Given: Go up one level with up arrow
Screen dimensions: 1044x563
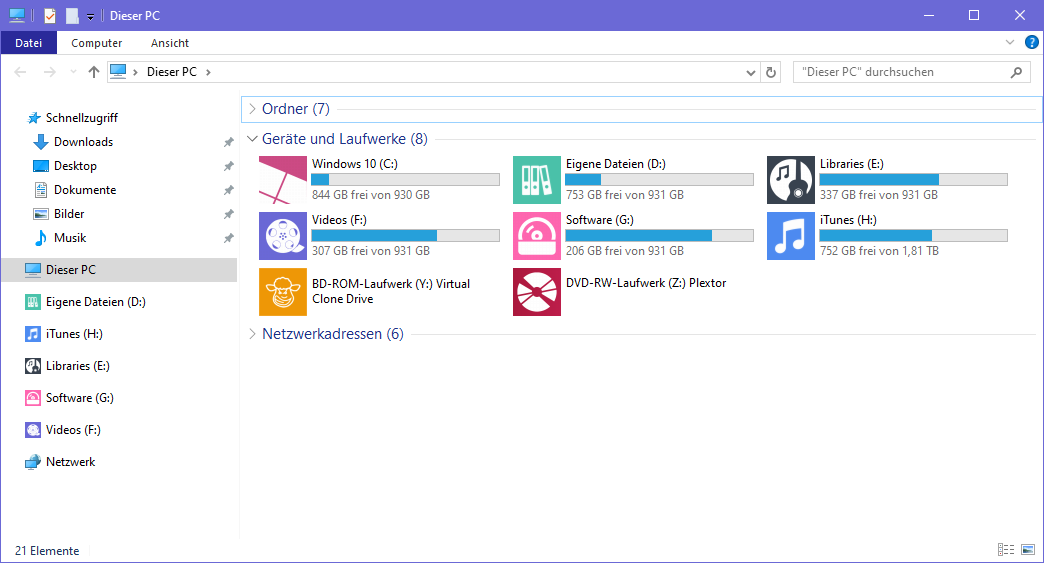Looking at the screenshot, I should [x=93, y=72].
